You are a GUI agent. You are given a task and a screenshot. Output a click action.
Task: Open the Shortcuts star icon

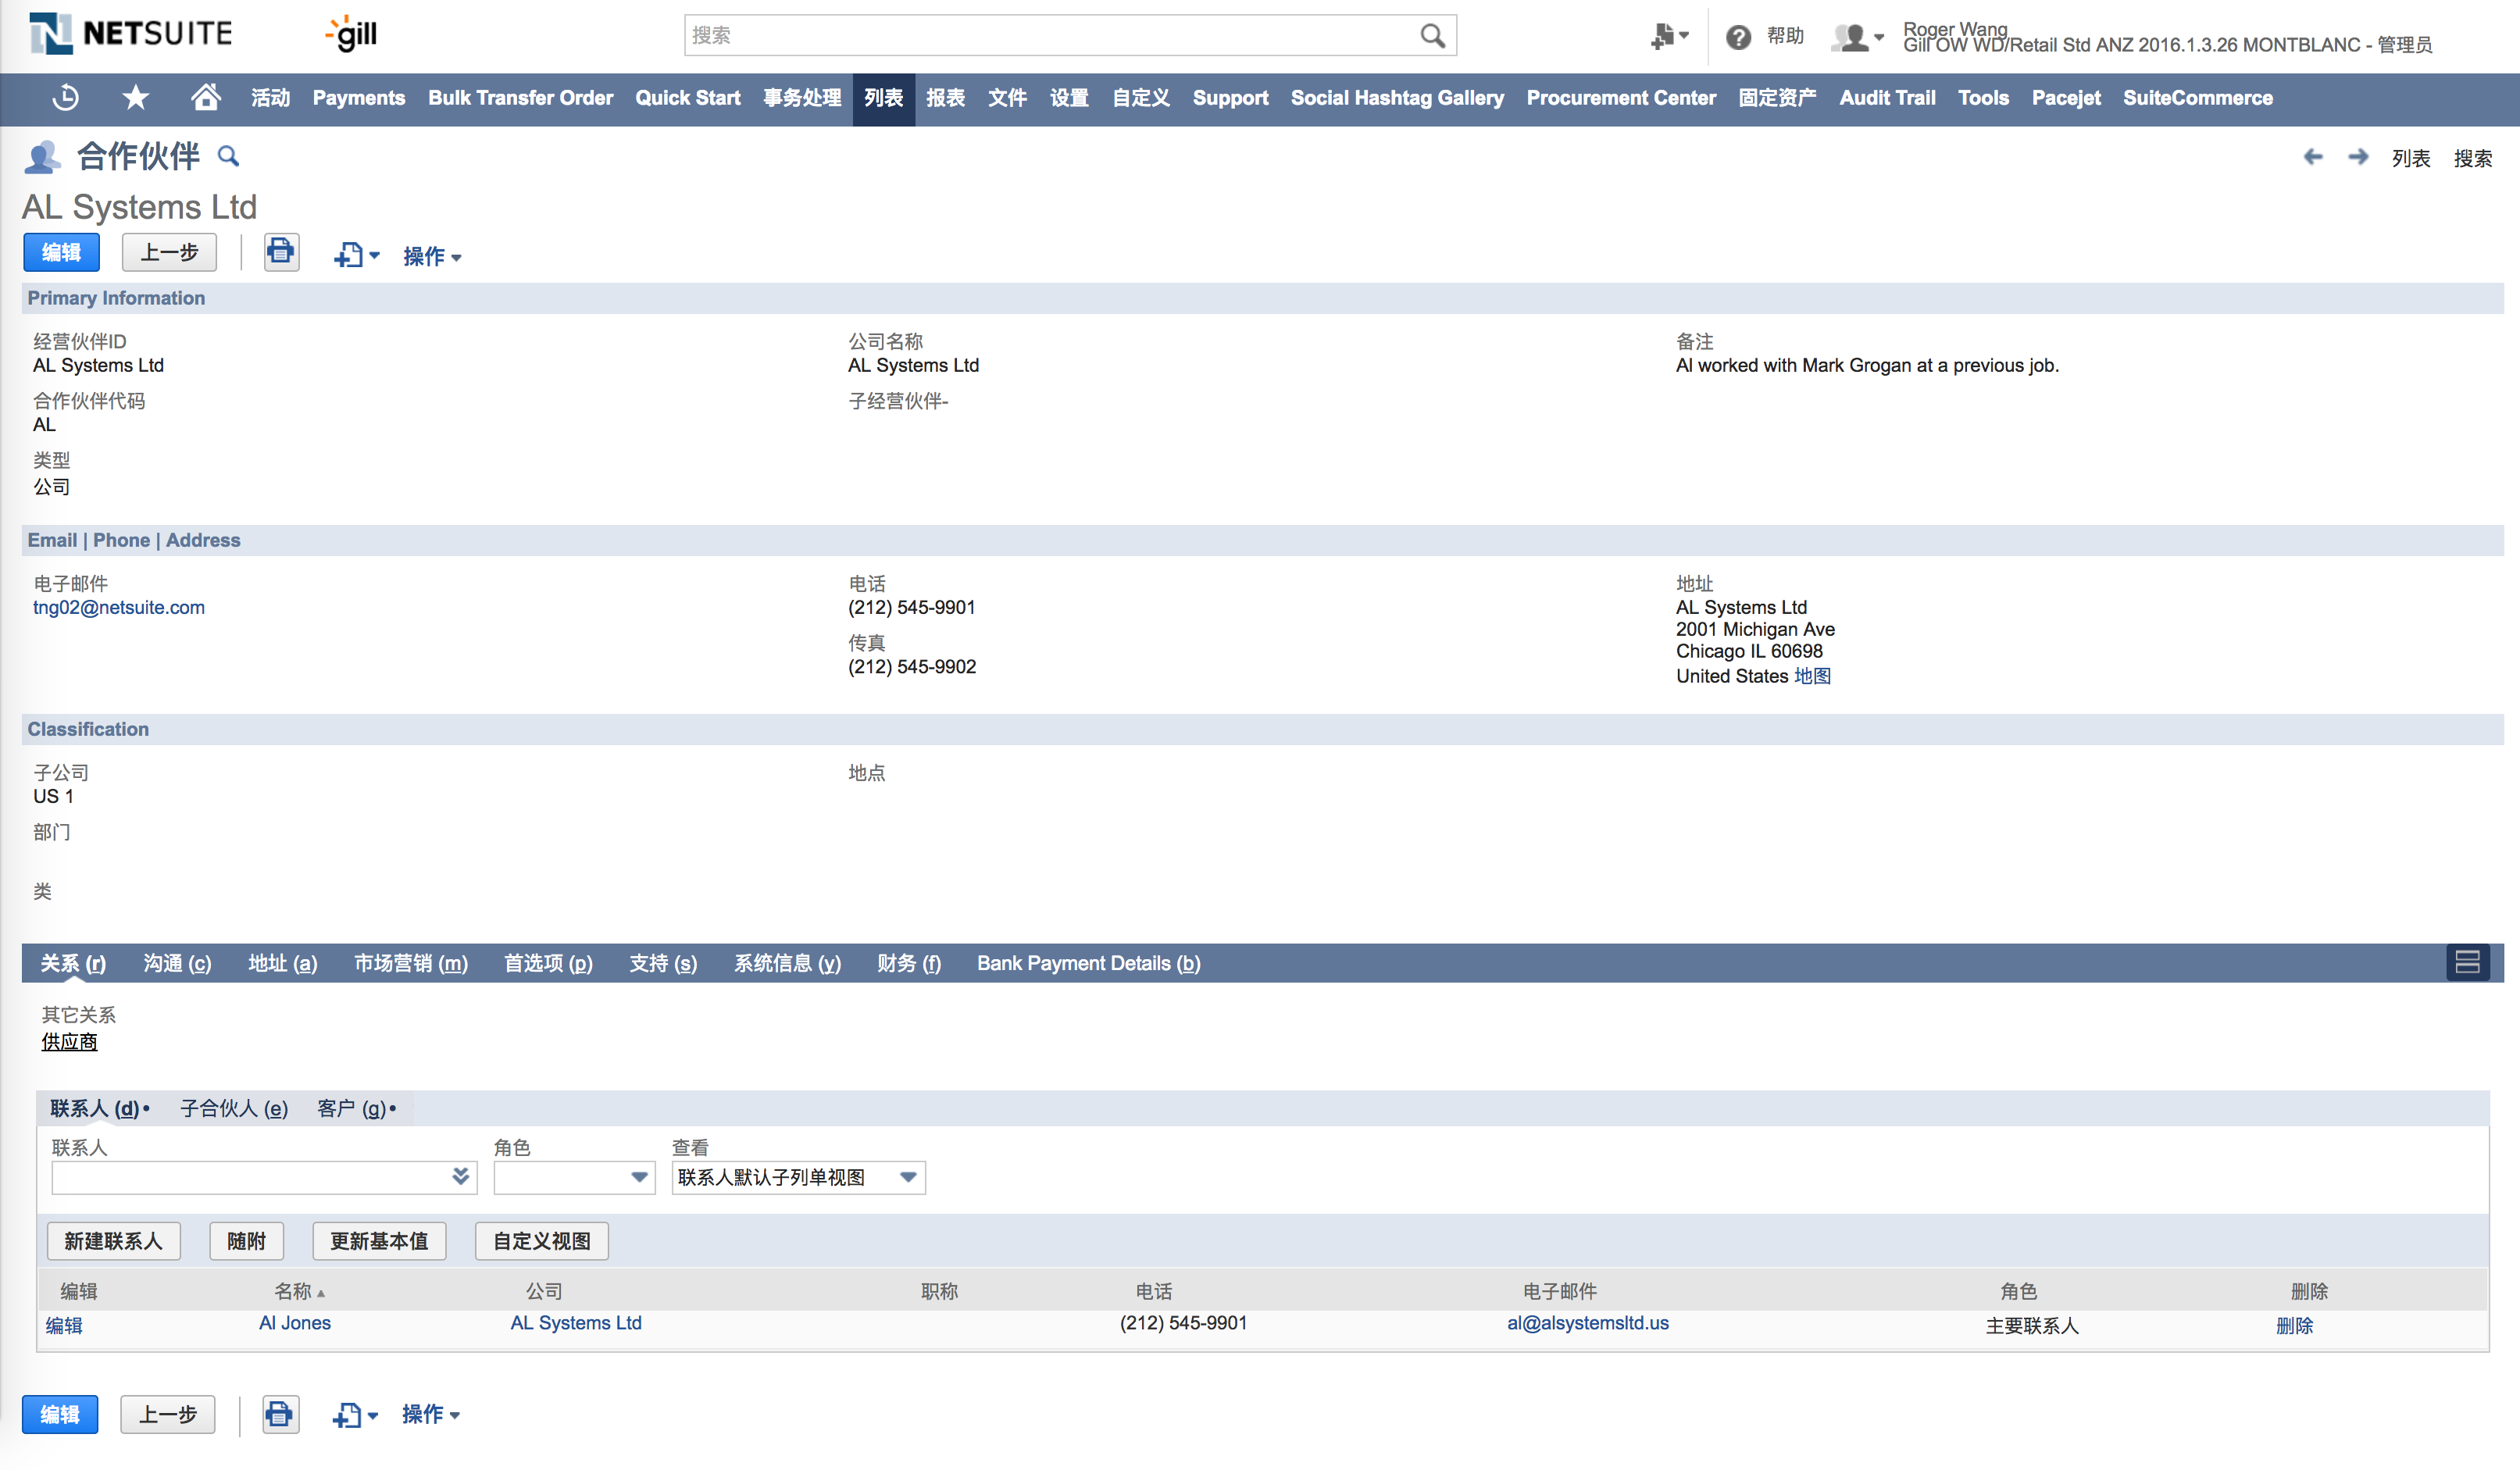(x=135, y=98)
